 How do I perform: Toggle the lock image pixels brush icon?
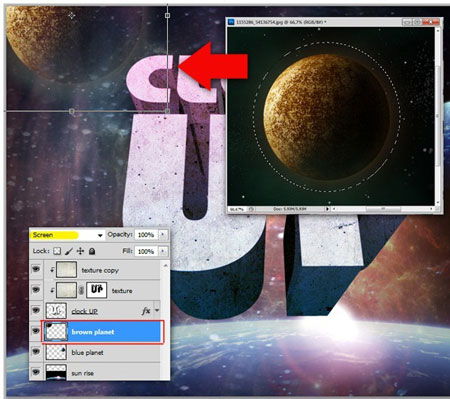coord(69,251)
